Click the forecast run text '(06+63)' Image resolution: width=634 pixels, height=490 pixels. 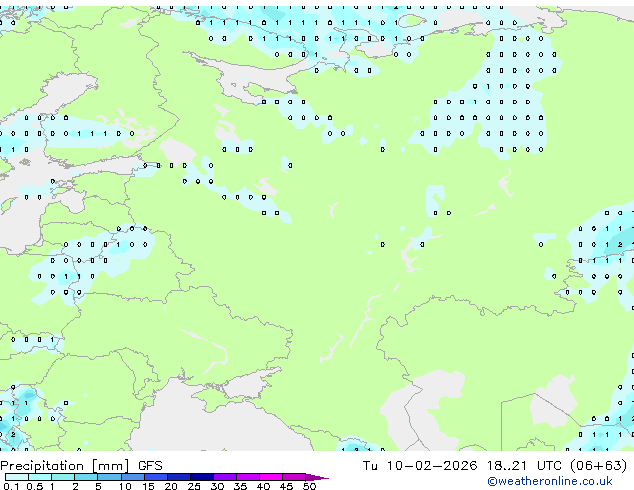tap(598, 466)
